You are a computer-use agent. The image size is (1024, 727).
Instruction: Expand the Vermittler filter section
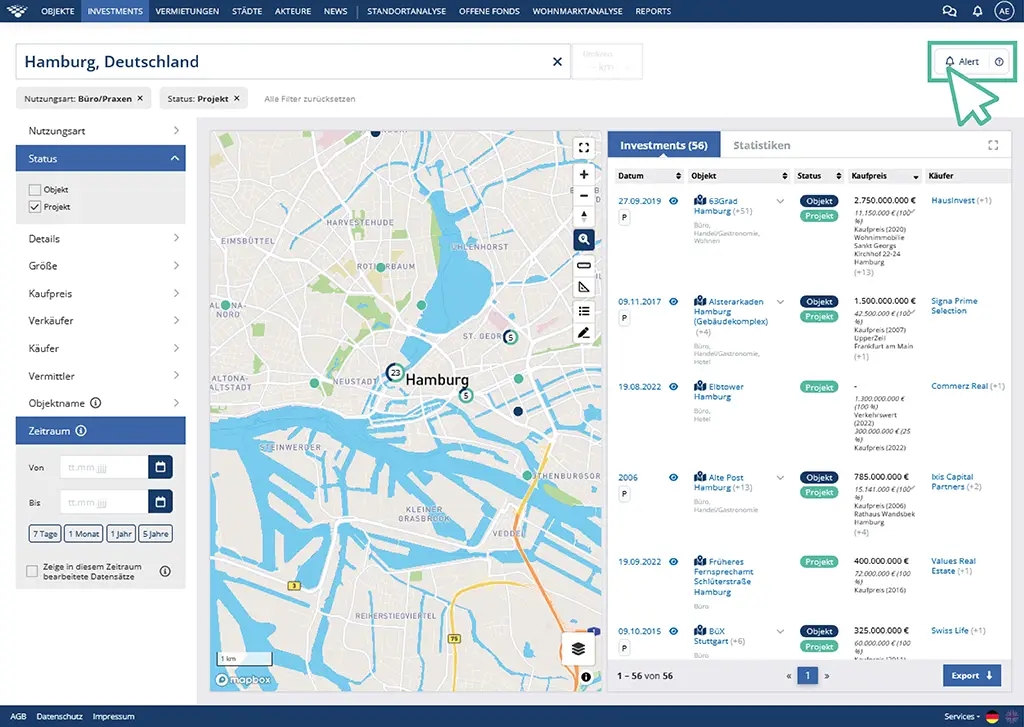point(101,376)
